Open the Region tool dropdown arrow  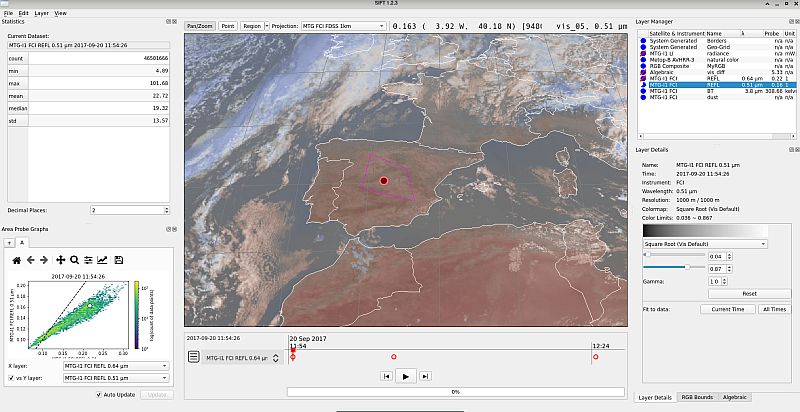tap(267, 26)
